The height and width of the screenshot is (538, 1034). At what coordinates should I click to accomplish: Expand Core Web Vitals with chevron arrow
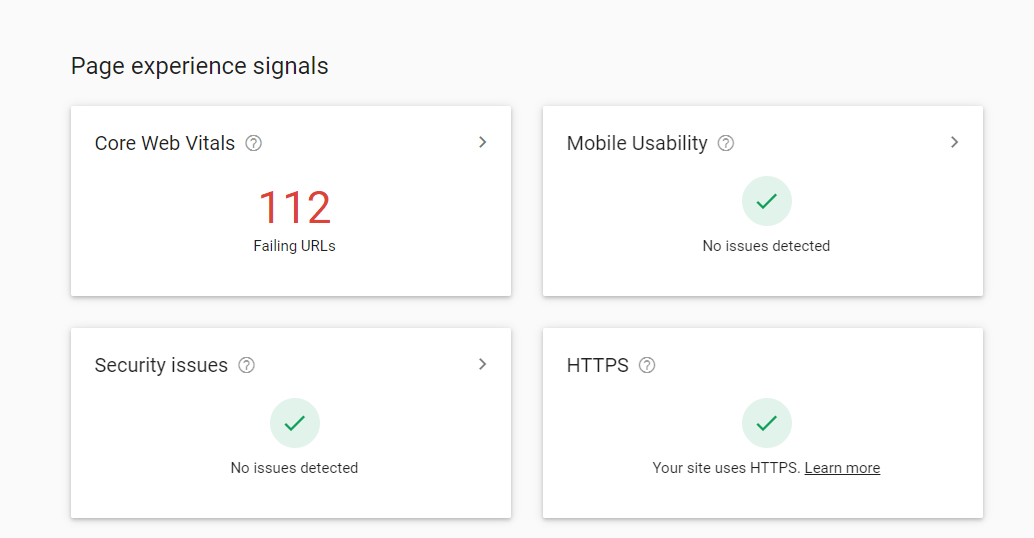483,142
